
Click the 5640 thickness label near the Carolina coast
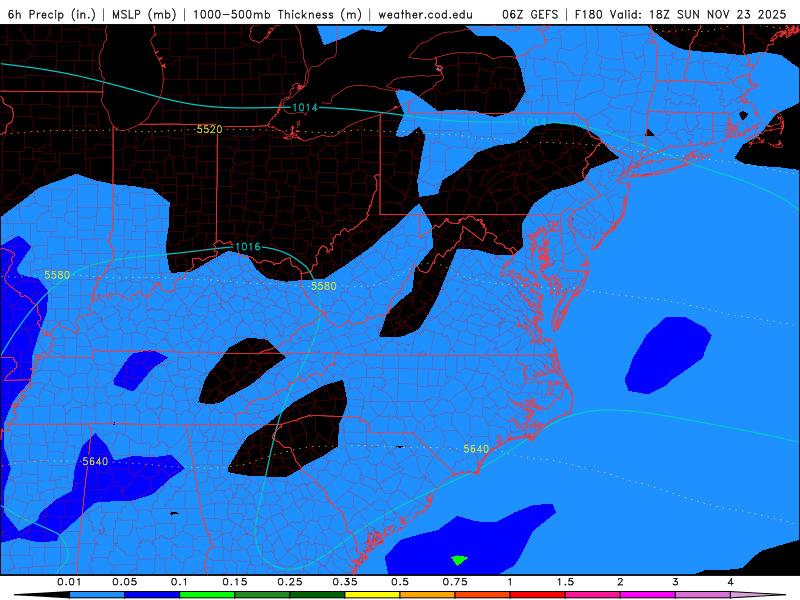pos(476,449)
